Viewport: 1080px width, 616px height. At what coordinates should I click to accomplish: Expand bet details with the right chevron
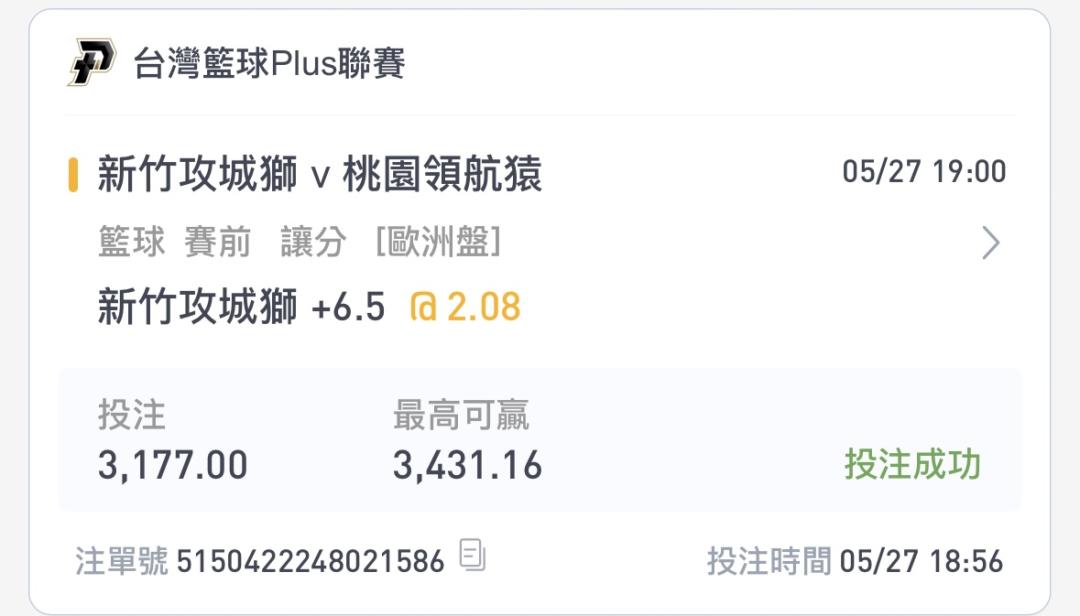click(x=990, y=243)
